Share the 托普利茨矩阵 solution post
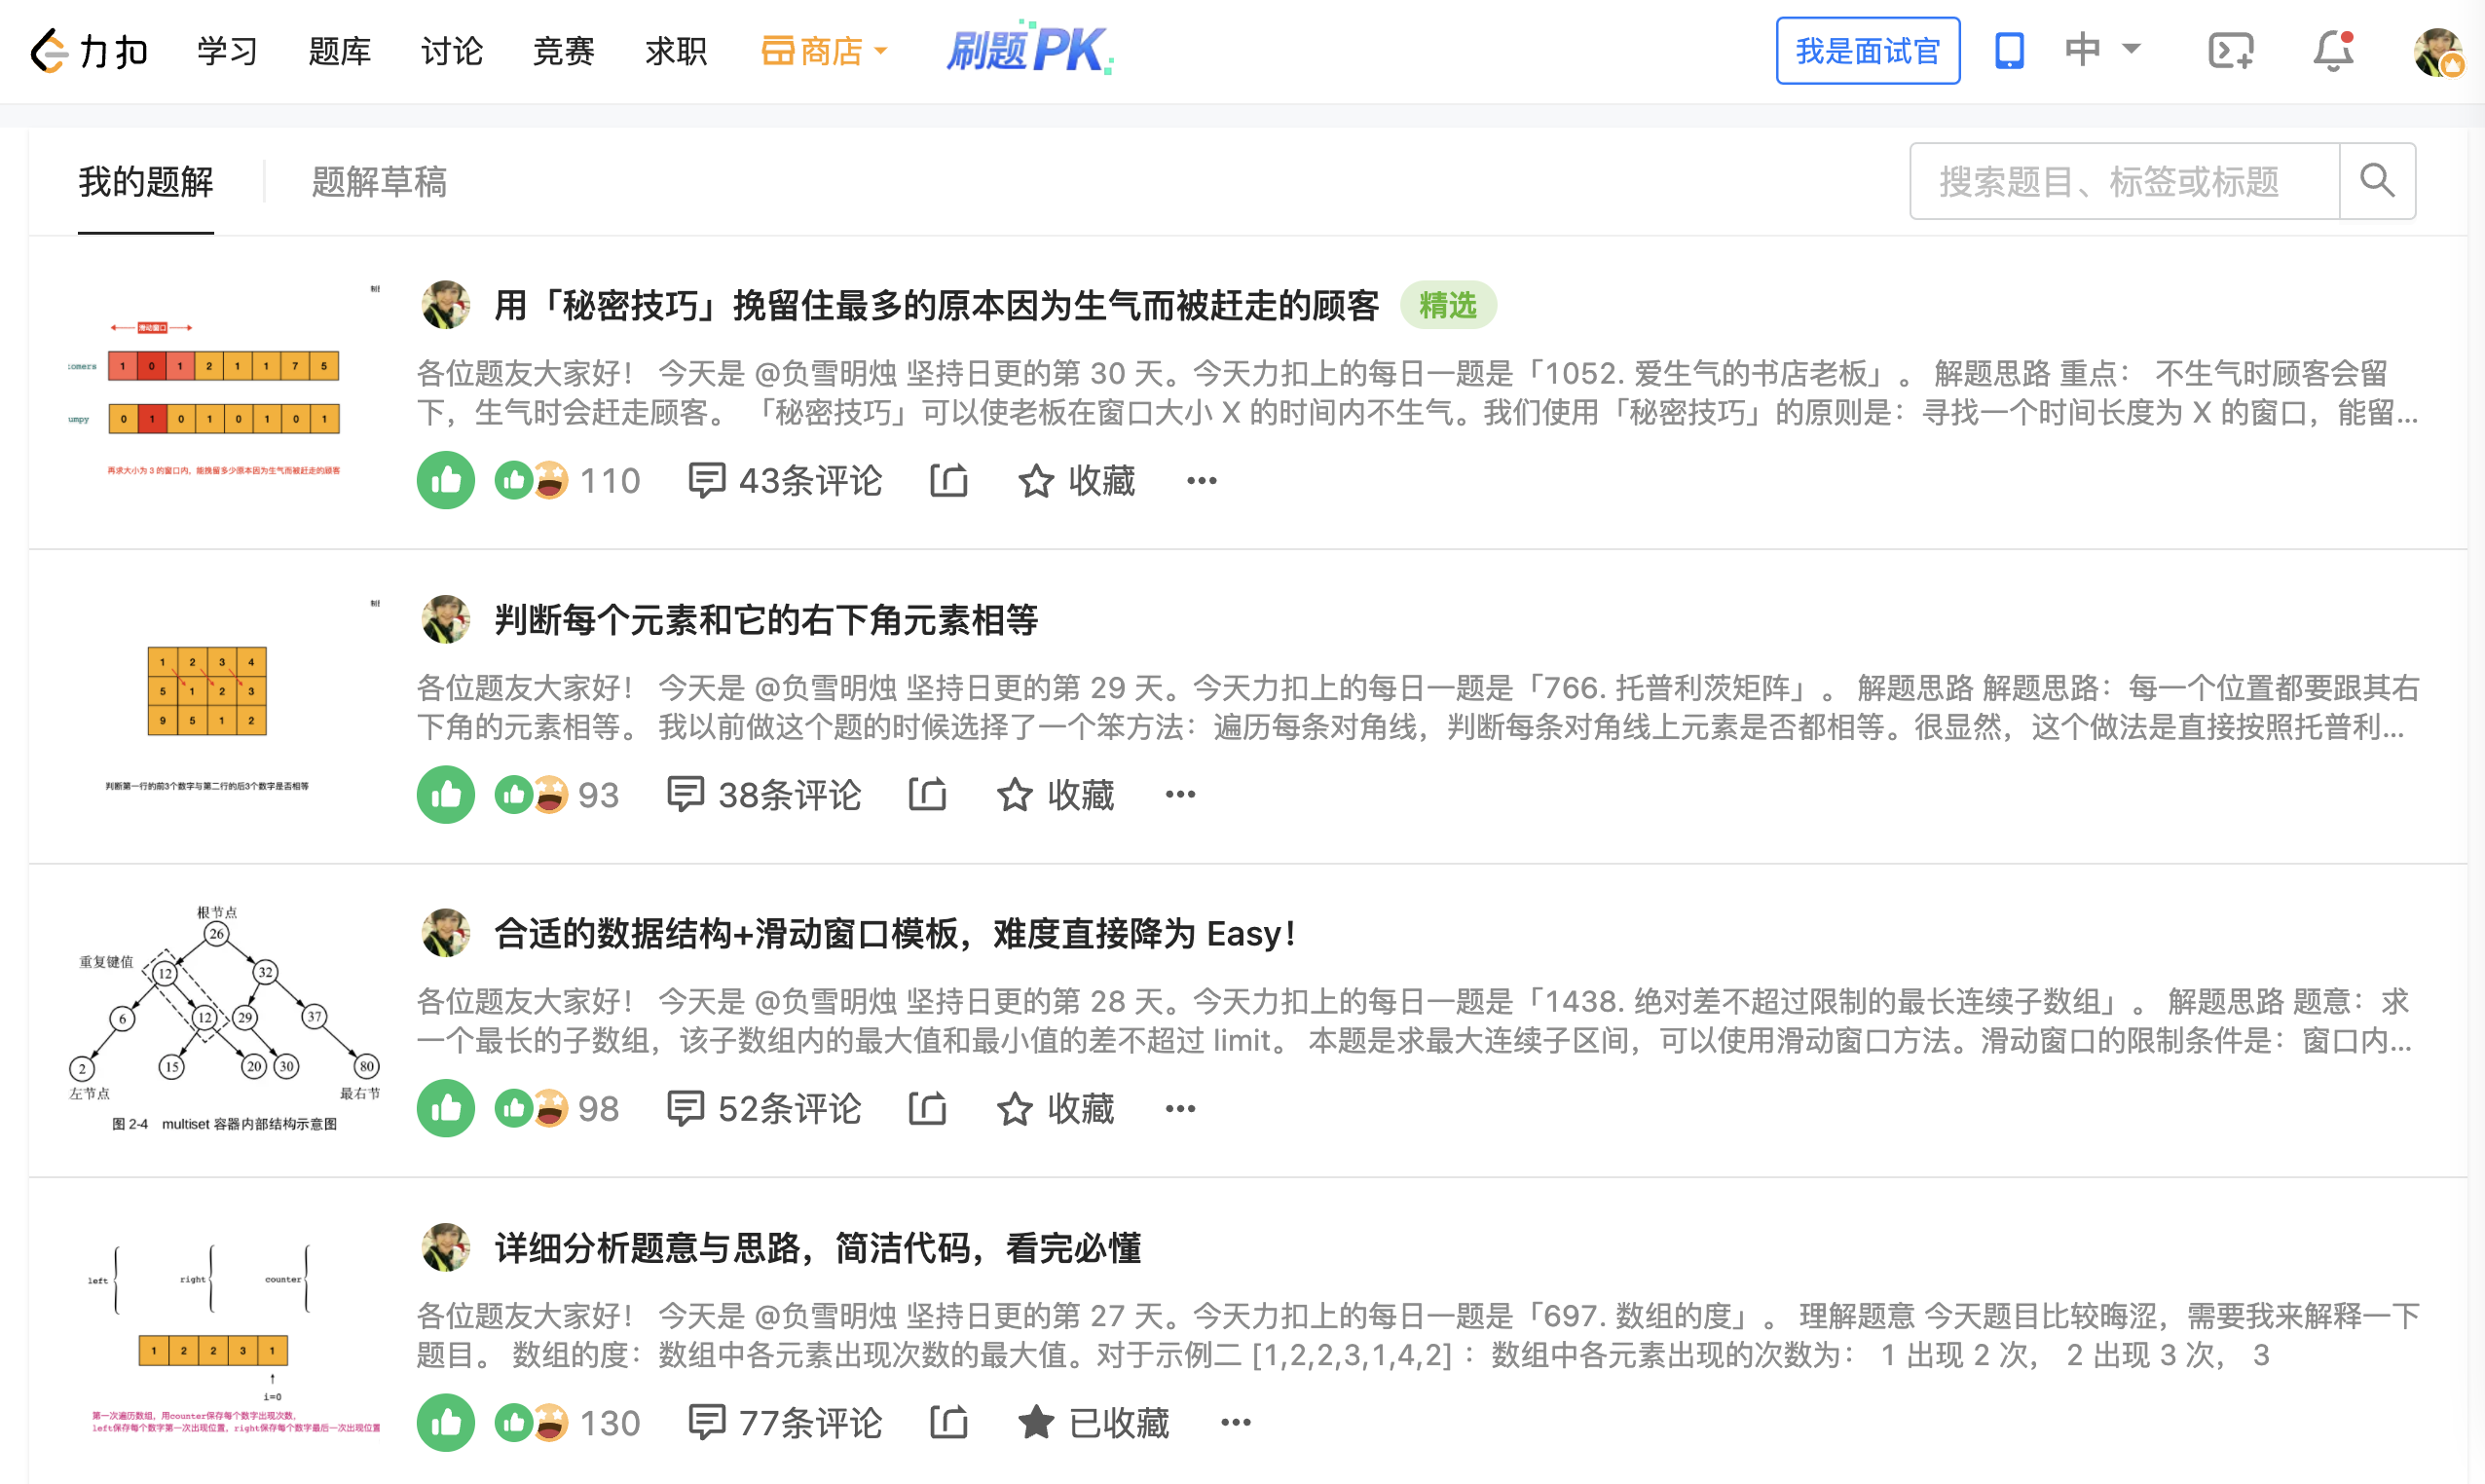Viewport: 2485px width, 1484px height. coord(927,795)
